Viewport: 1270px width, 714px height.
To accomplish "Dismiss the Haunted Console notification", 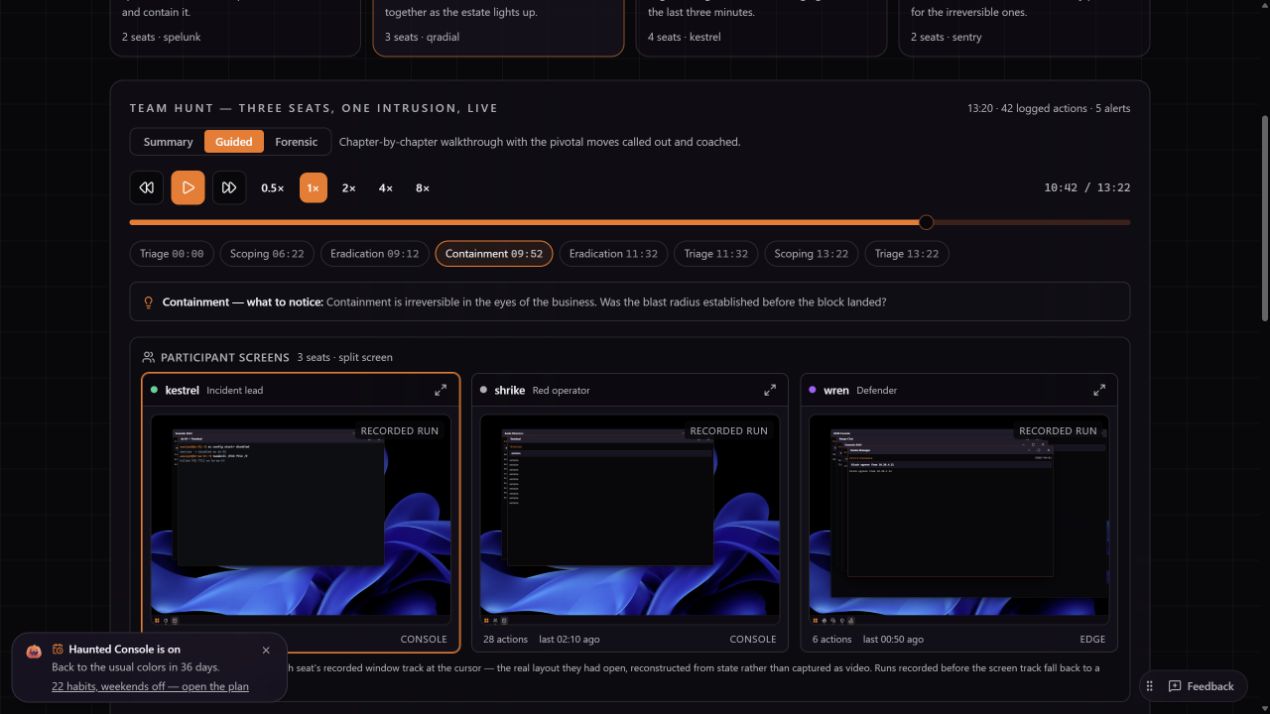I will [x=266, y=650].
